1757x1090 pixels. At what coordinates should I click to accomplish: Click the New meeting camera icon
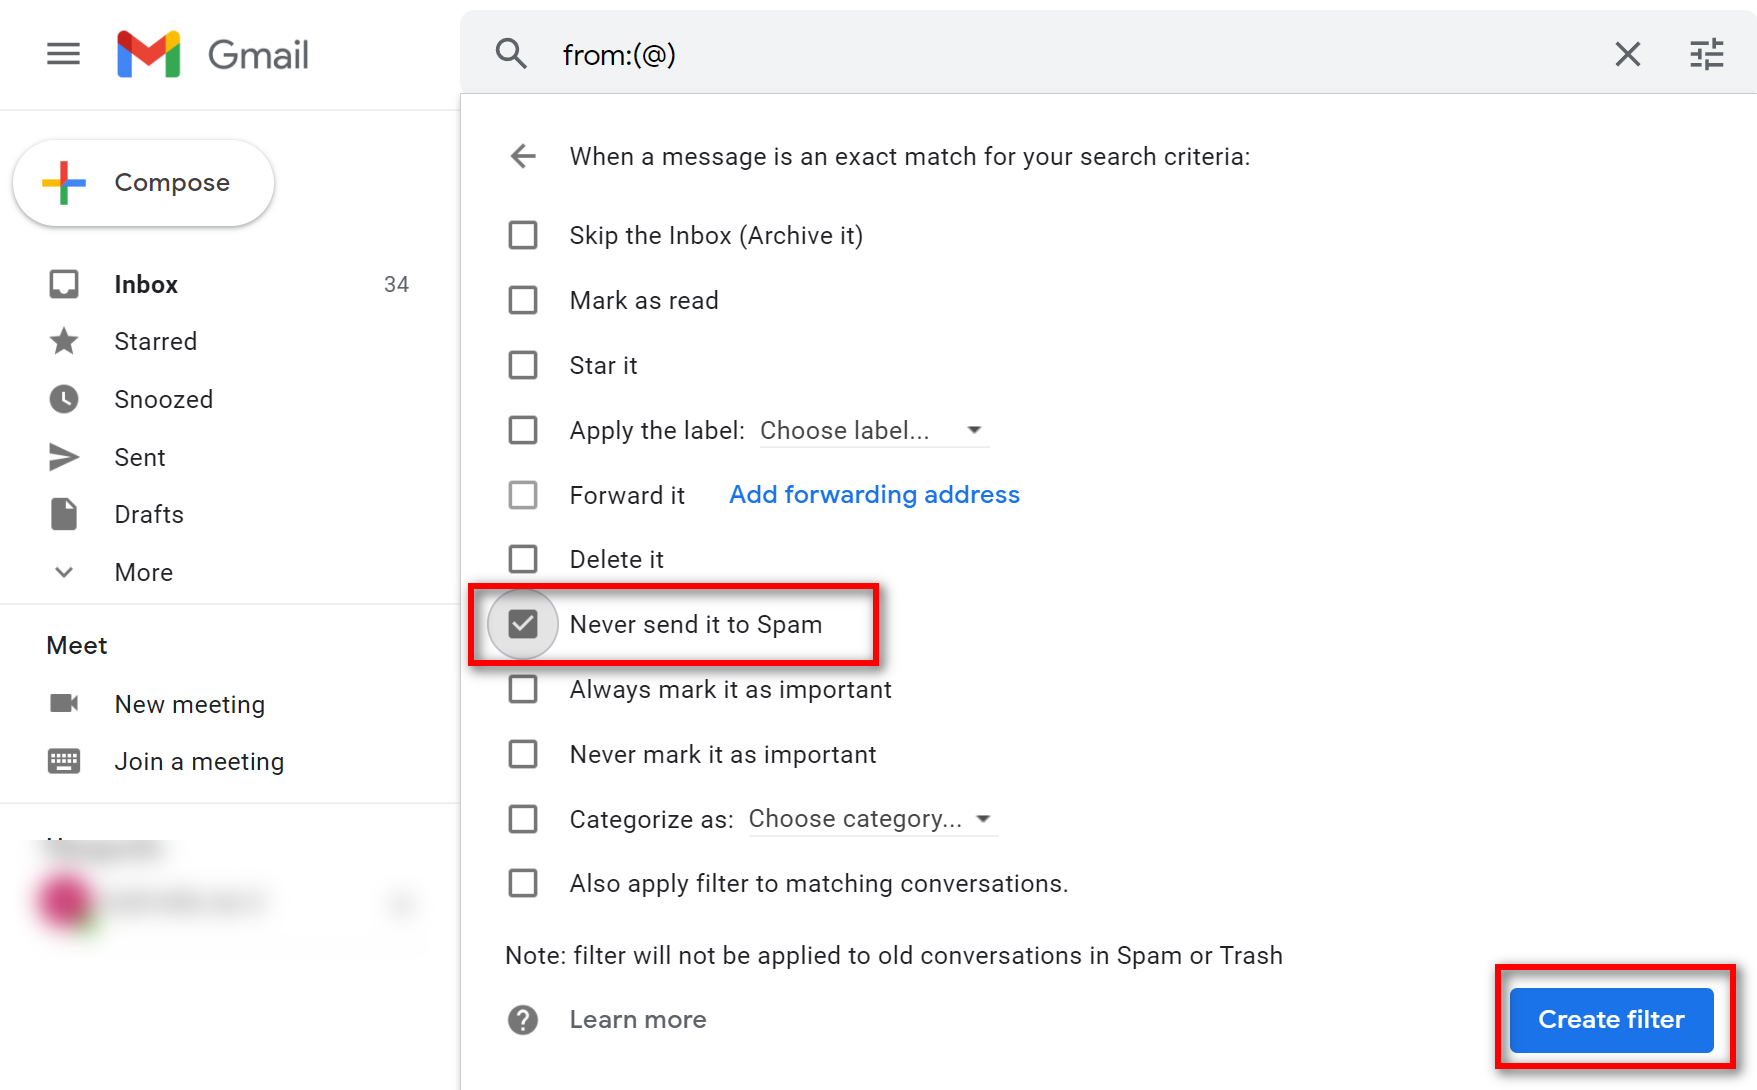(64, 704)
